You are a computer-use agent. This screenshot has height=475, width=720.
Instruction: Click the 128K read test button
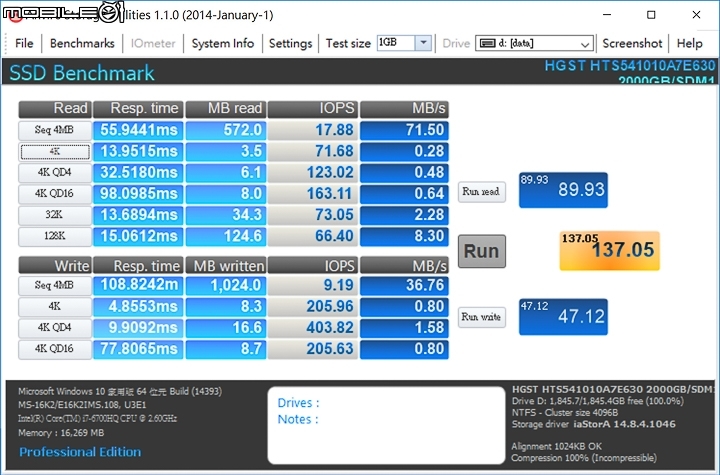(x=55, y=236)
